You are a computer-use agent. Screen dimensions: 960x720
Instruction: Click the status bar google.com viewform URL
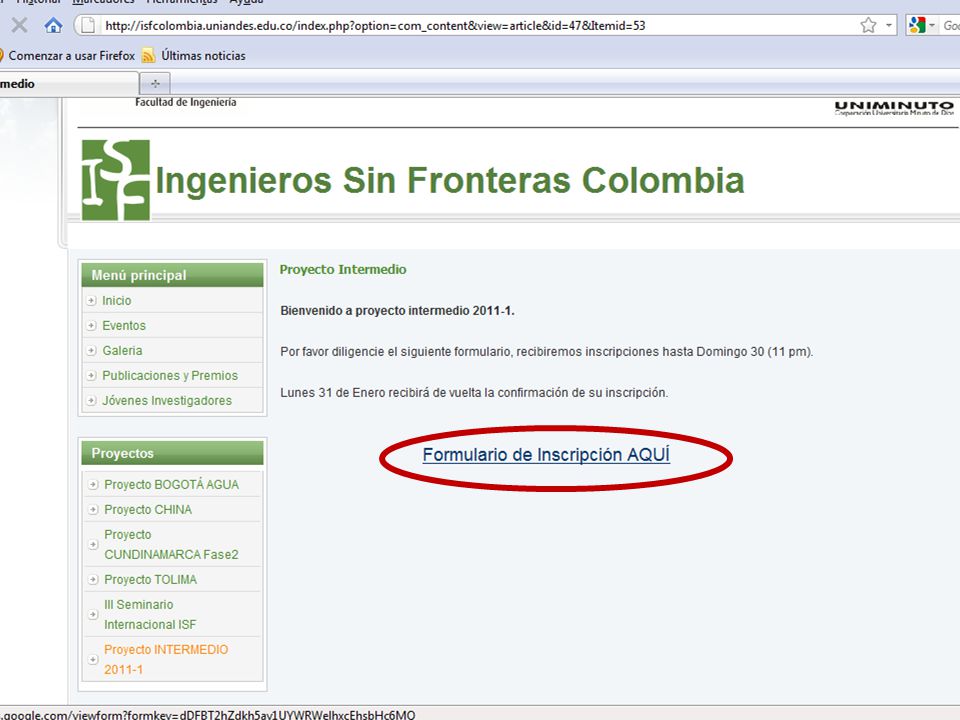coord(208,714)
